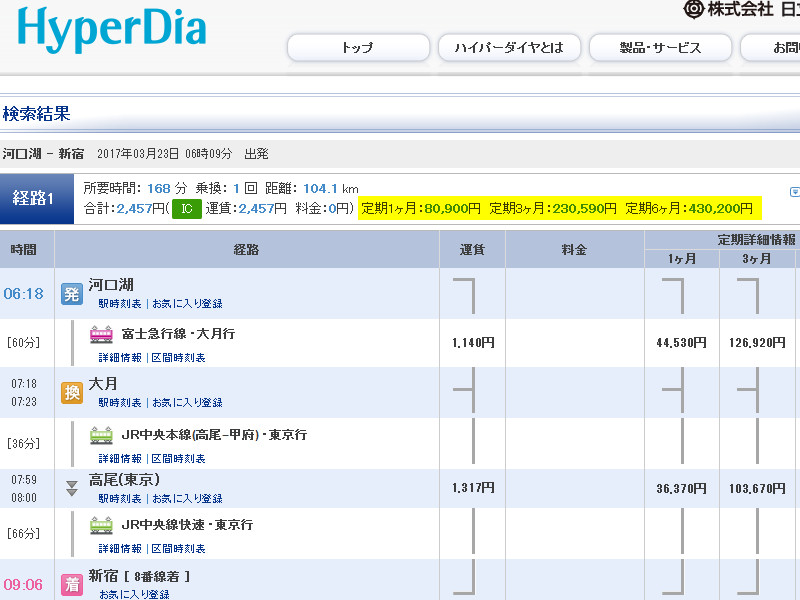Click the [60分] duration label

coord(23,343)
